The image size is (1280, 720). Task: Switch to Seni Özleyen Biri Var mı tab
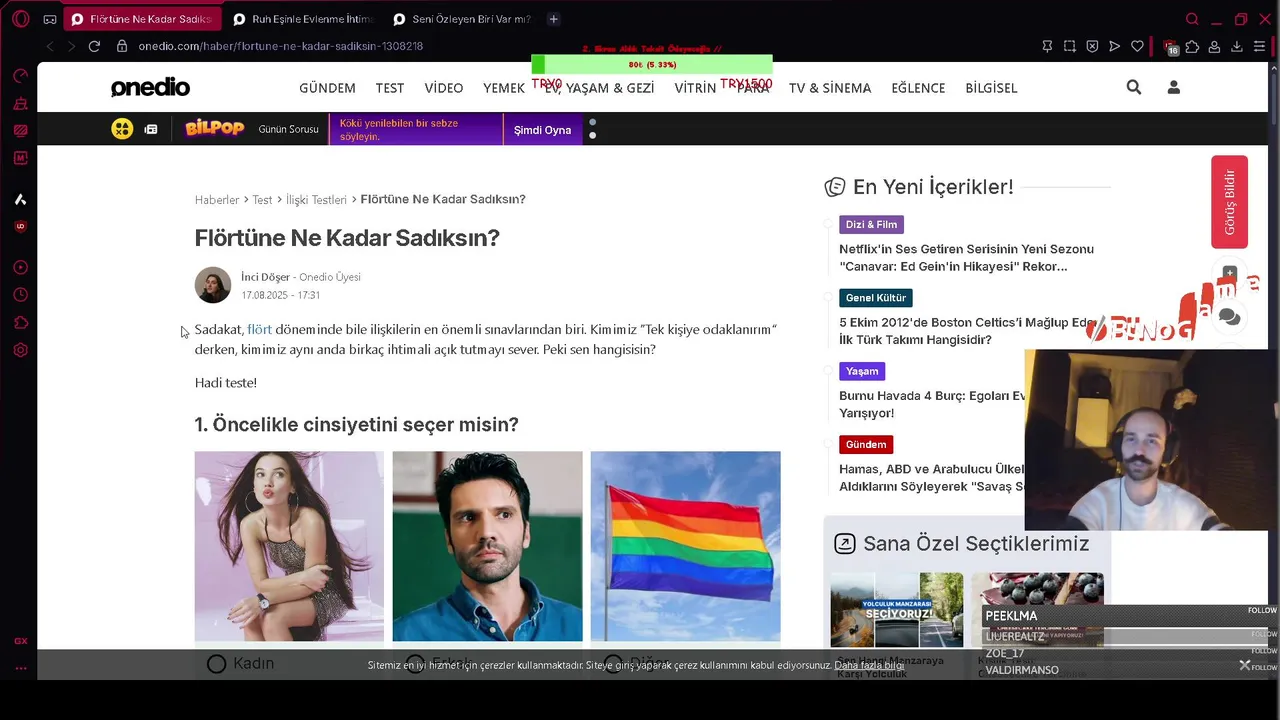coord(463,19)
